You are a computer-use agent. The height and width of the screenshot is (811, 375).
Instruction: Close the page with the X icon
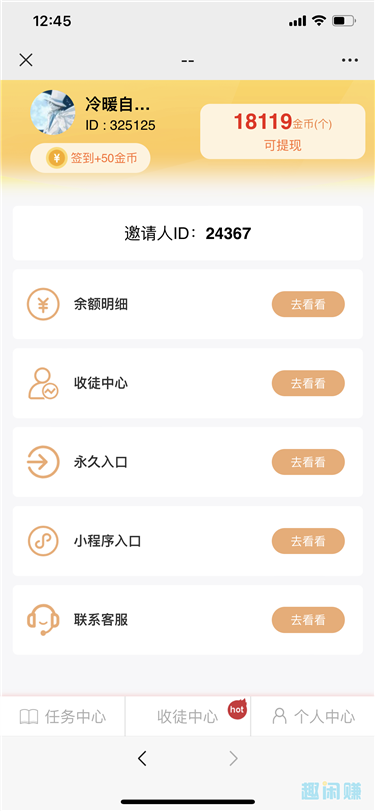(x=26, y=60)
